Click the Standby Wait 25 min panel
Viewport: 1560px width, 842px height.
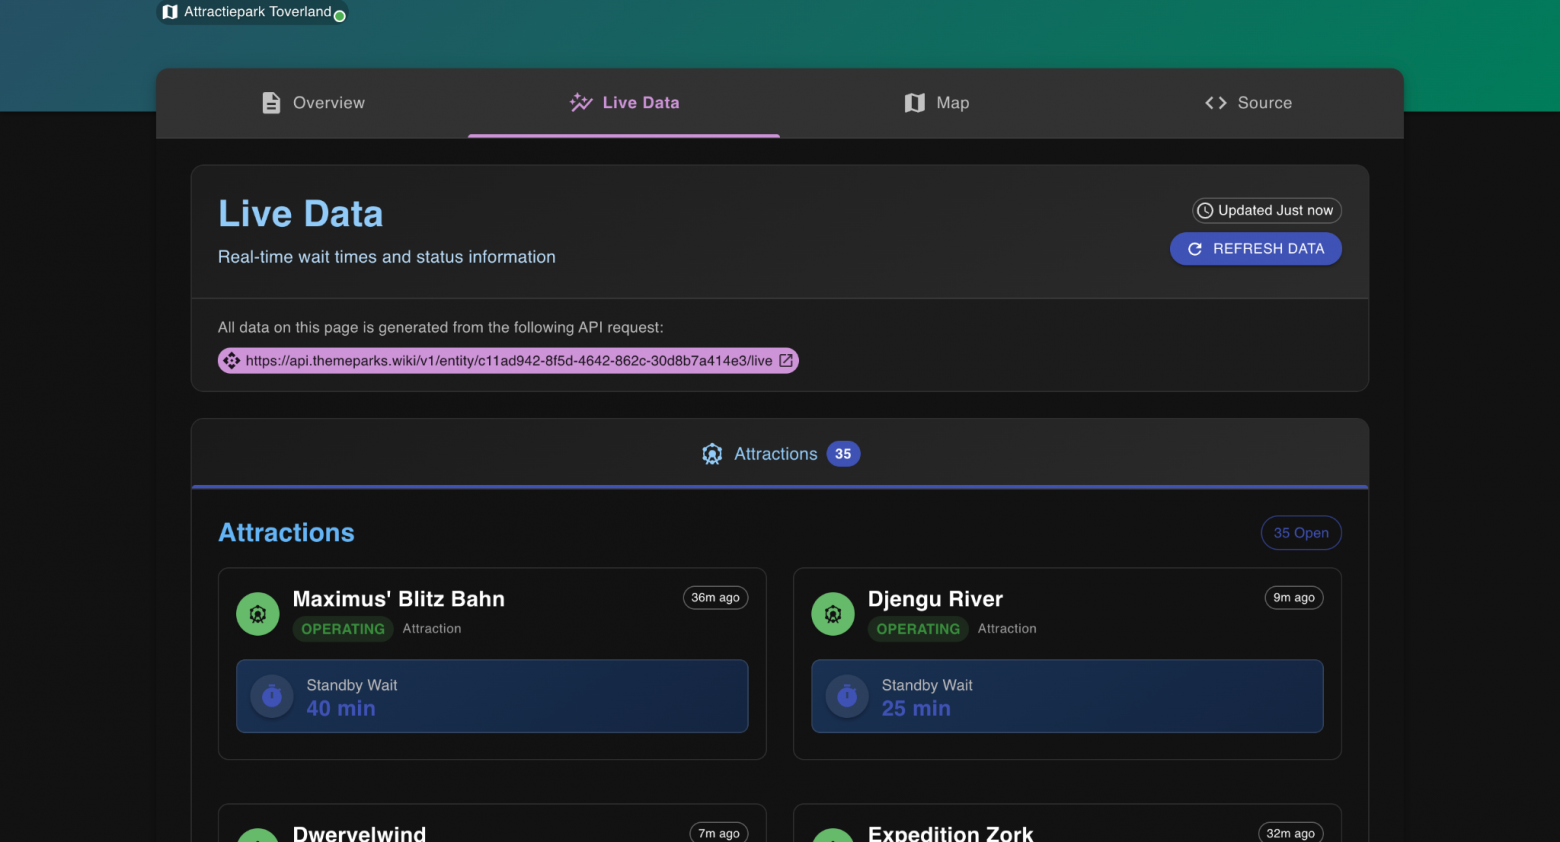[1067, 696]
